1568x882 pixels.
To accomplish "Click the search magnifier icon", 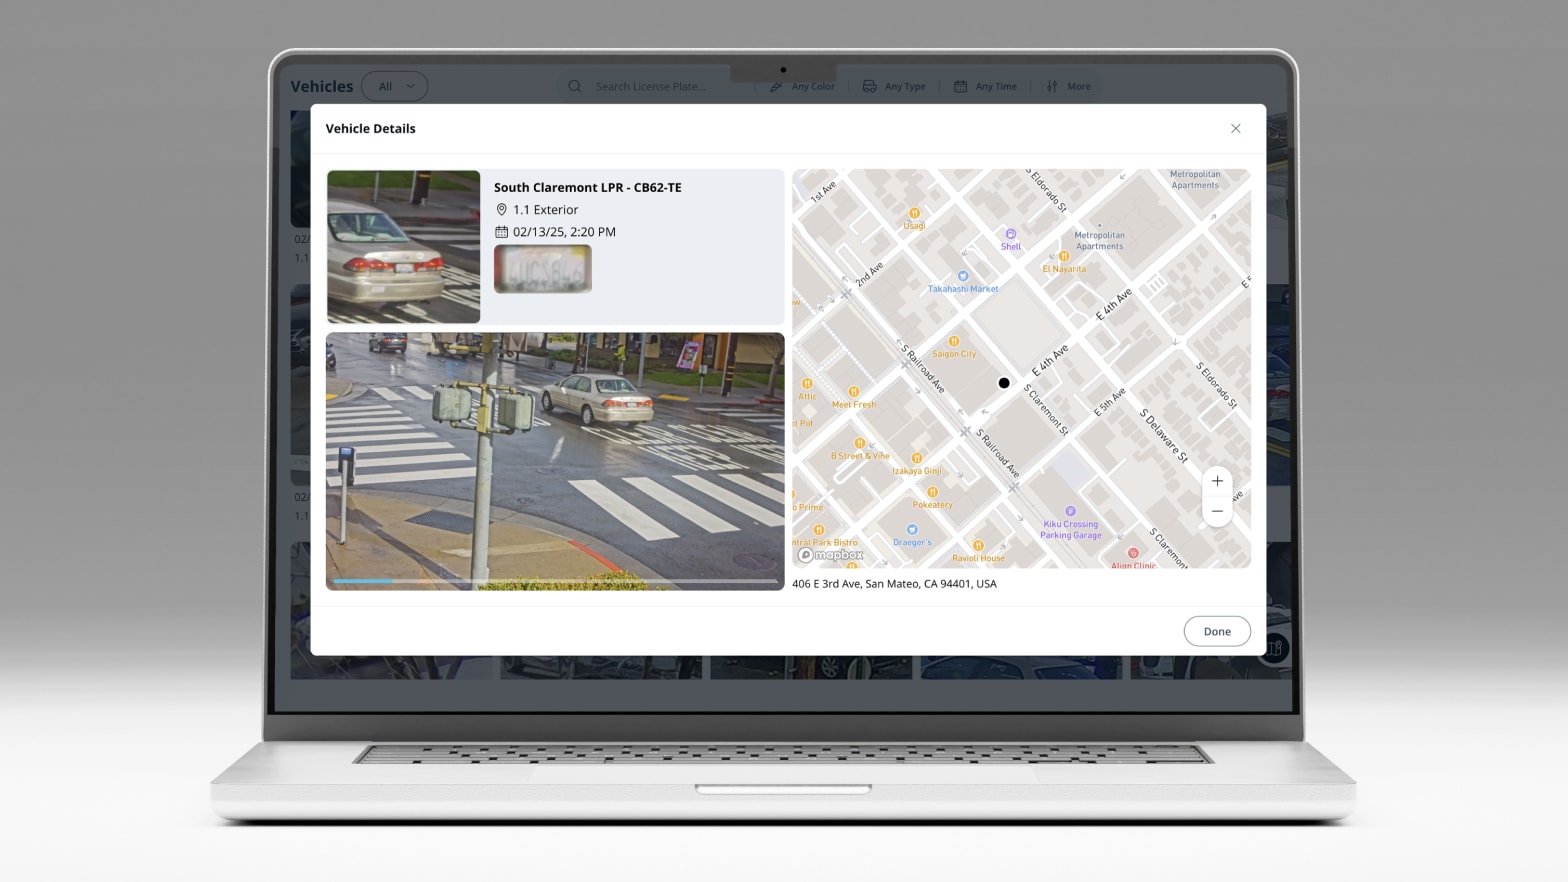I will [x=575, y=86].
